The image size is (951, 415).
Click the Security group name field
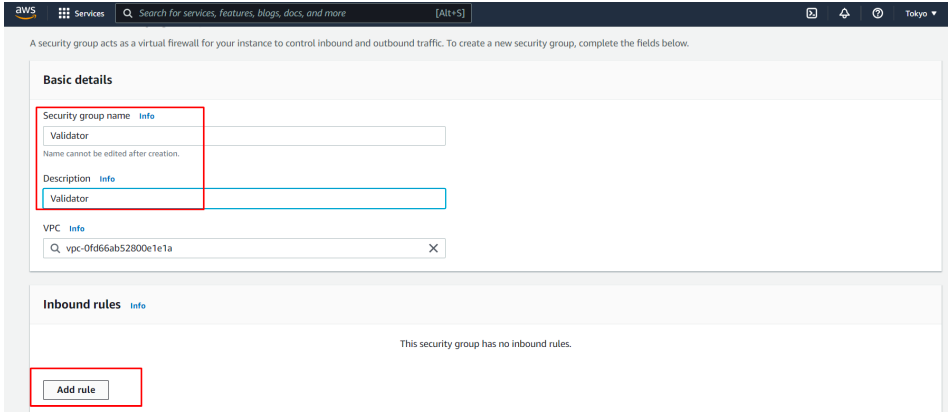(x=244, y=136)
